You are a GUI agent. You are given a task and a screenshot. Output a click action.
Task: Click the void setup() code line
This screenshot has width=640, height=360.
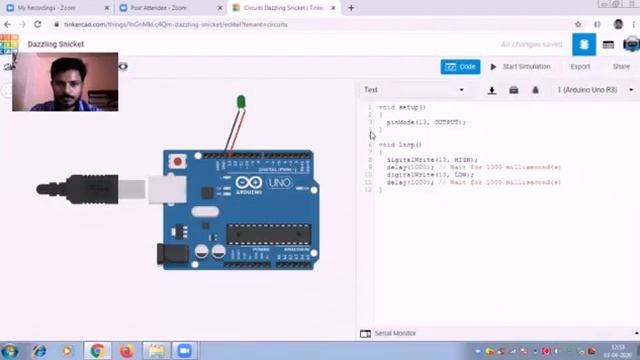(402, 107)
